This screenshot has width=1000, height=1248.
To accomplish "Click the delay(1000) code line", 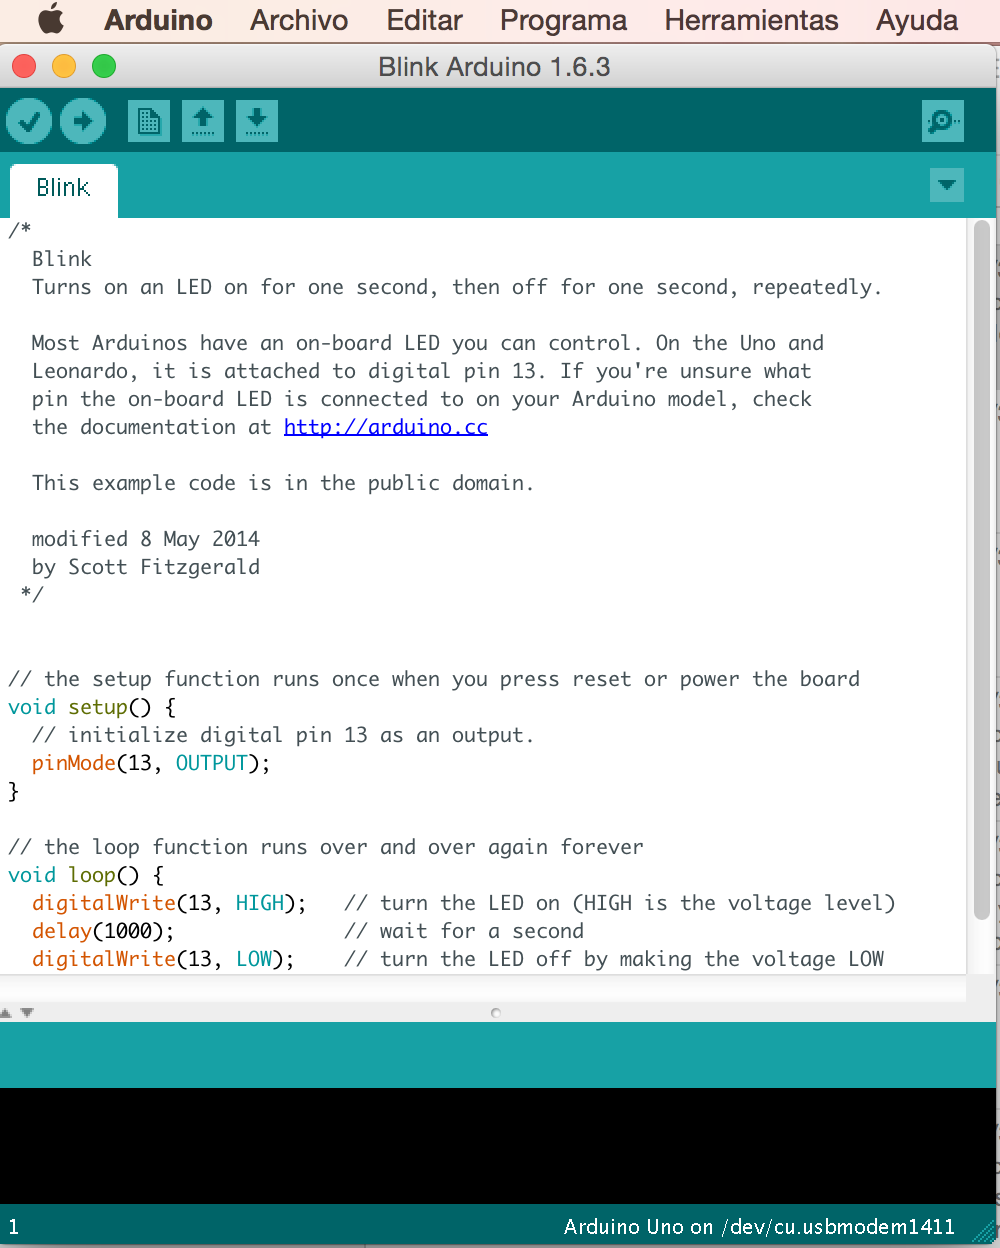I will pos(103,931).
